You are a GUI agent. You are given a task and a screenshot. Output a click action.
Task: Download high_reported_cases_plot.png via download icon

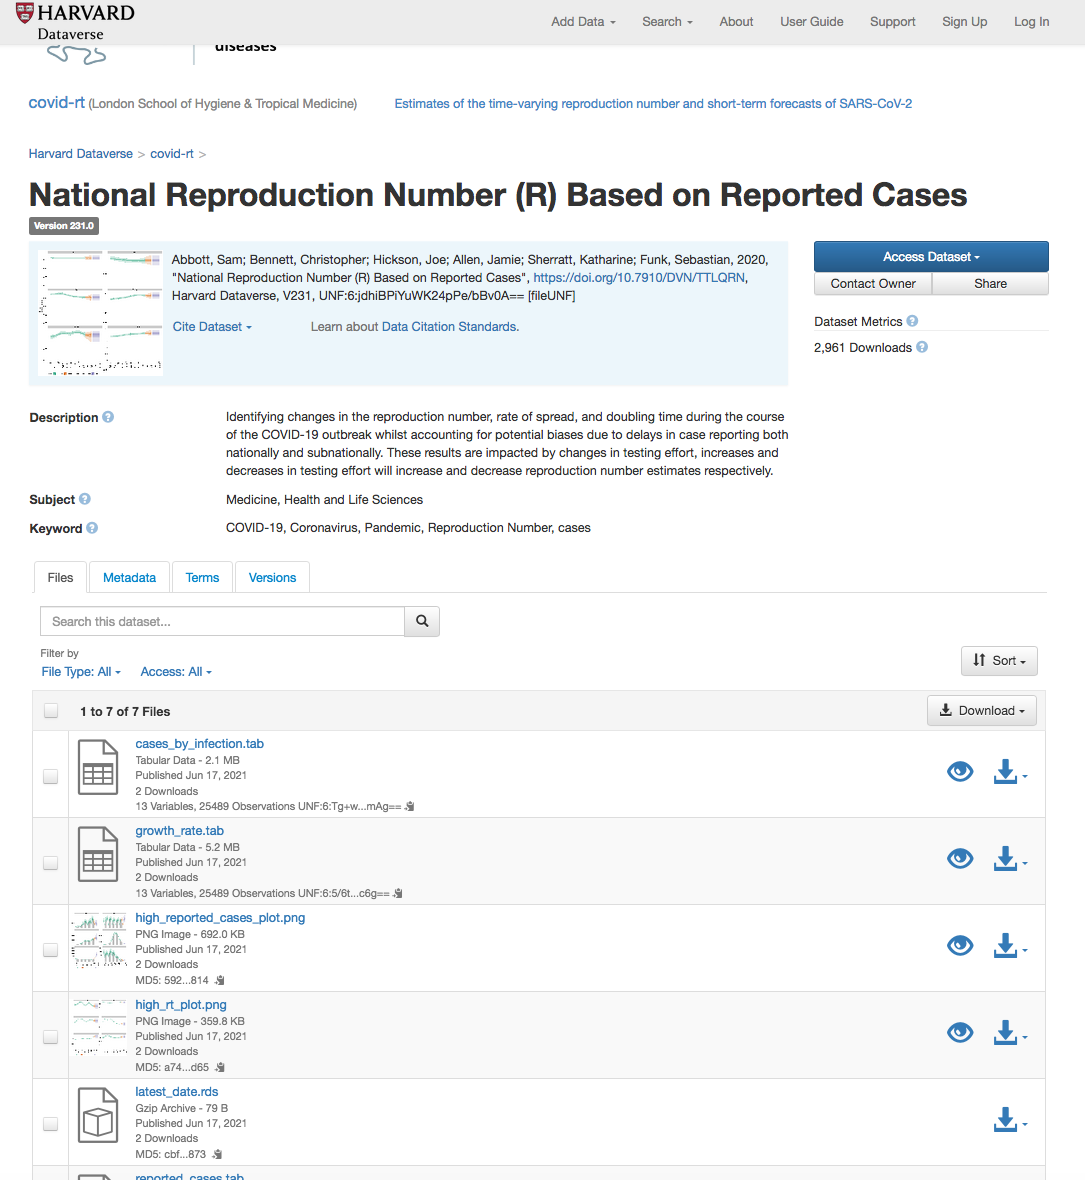1010,946
